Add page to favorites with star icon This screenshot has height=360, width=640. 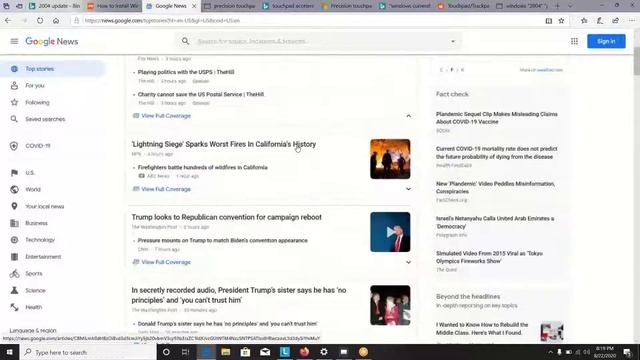(562, 20)
